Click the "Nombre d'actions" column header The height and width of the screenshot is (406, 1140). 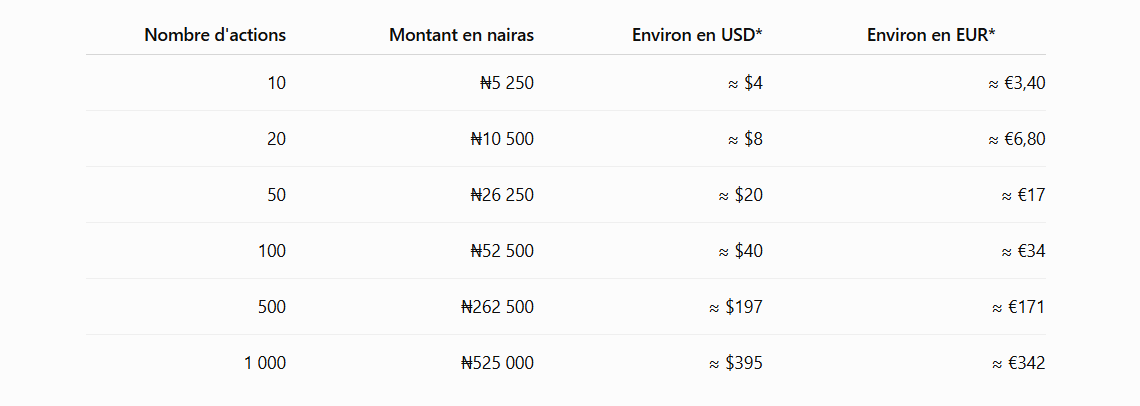click(215, 35)
